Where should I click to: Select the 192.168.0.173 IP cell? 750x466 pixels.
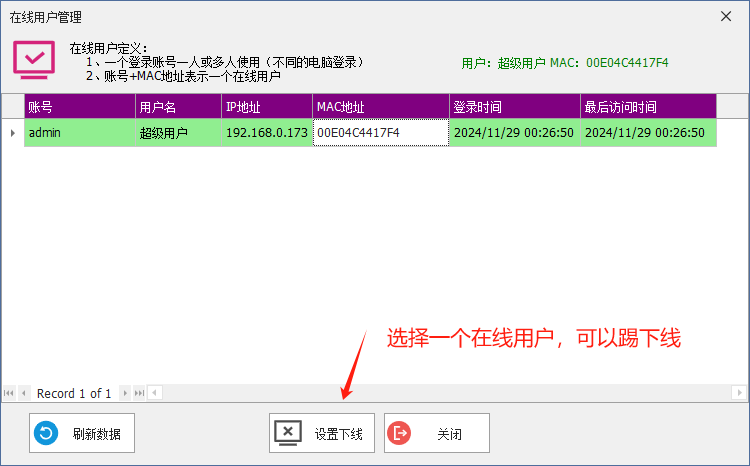267,133
